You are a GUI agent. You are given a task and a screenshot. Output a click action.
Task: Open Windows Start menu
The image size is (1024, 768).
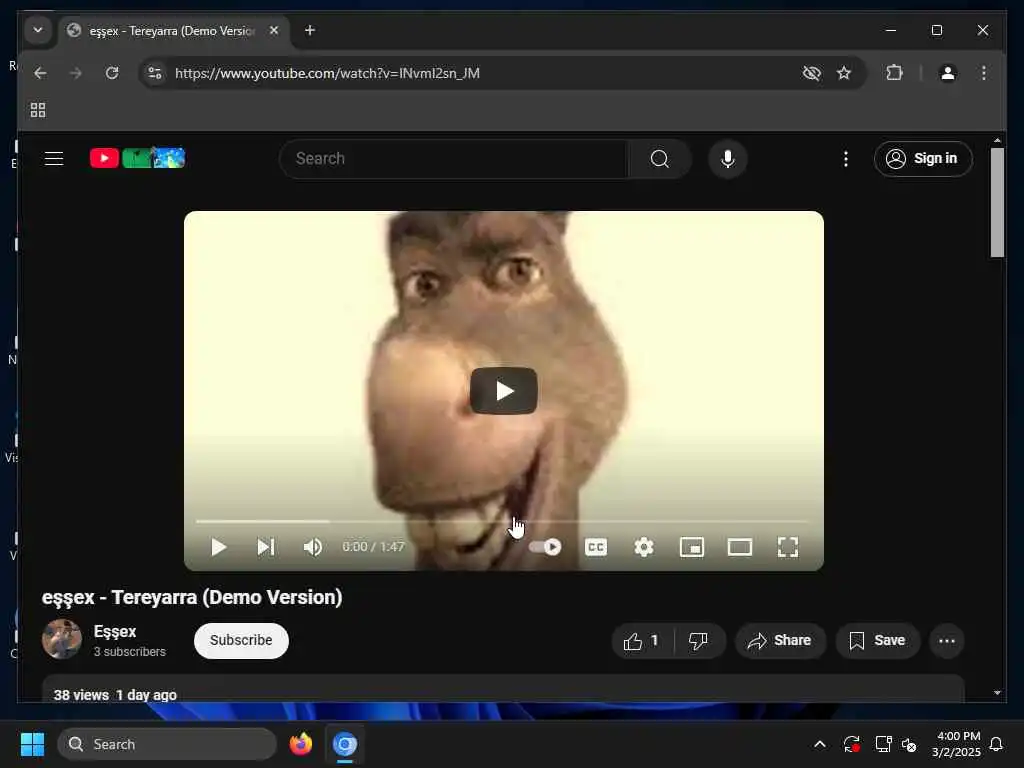click(x=32, y=744)
